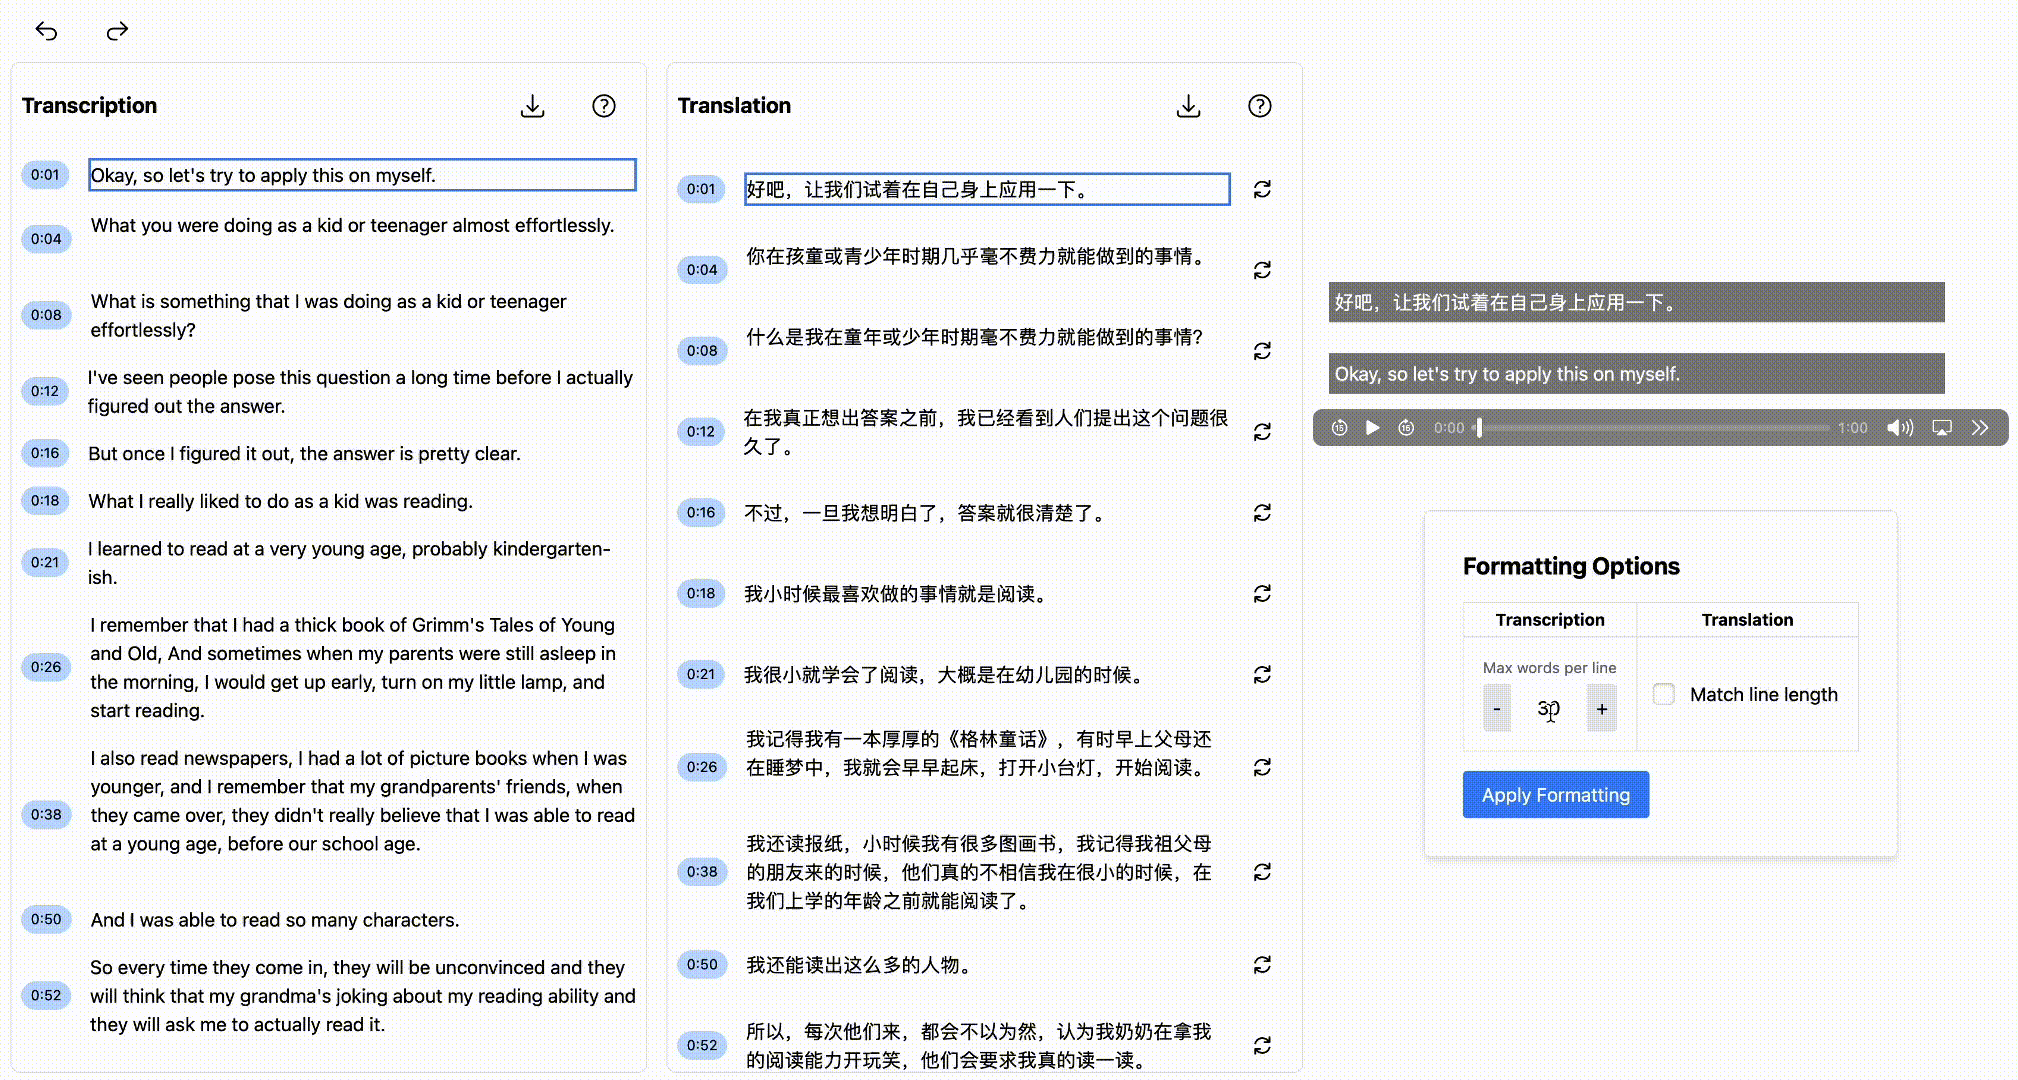Skip back 15 seconds in the video
The width and height of the screenshot is (2018, 1080).
click(x=1339, y=427)
